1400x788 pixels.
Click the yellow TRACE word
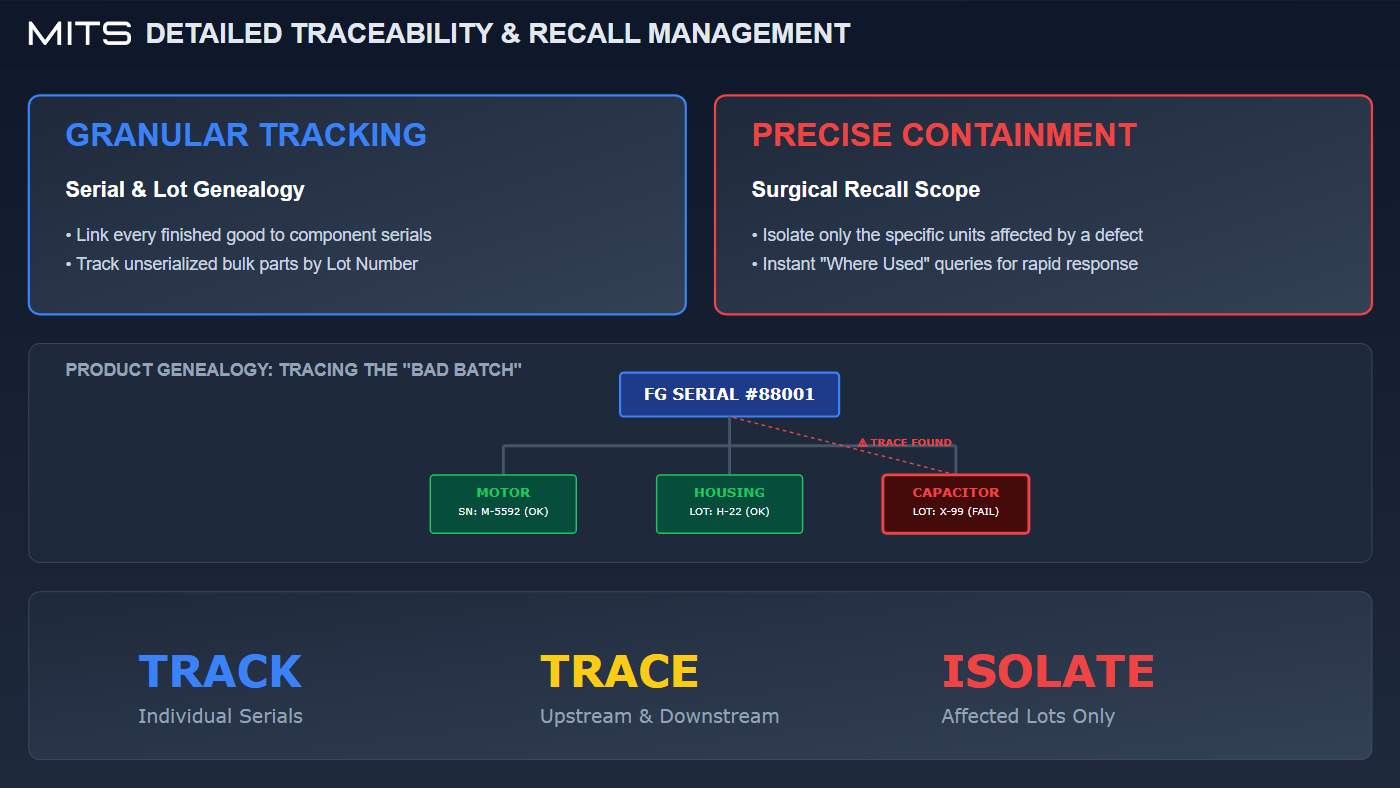pos(619,672)
